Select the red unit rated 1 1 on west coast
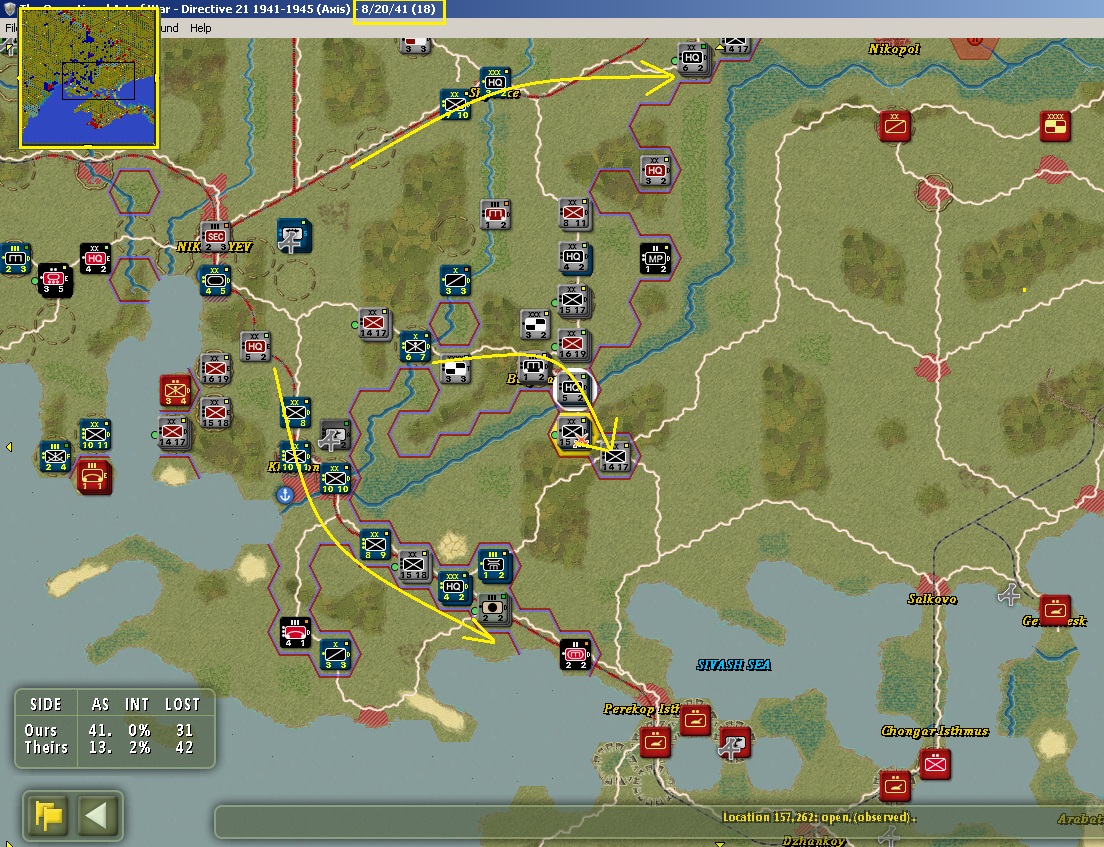 94,477
